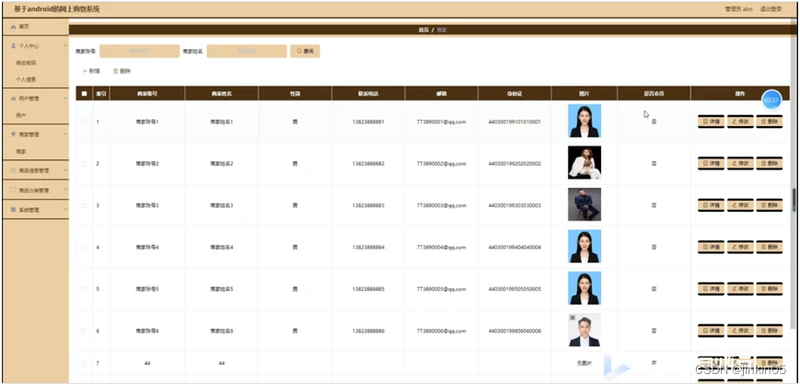Click 删除 button for 商家账号4 row
The width and height of the screenshot is (800, 385).
(769, 247)
